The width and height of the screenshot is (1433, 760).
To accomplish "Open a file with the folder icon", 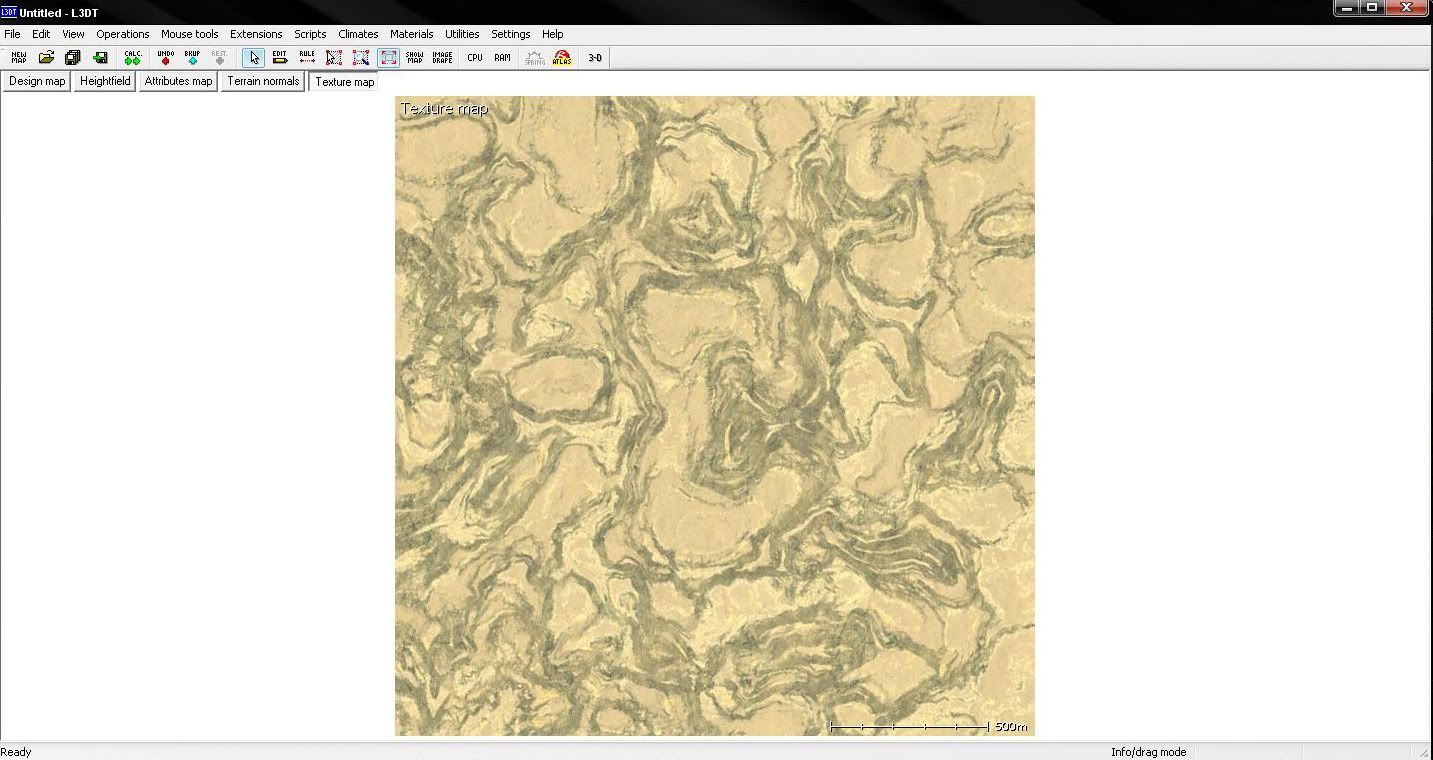I will click(x=46, y=58).
